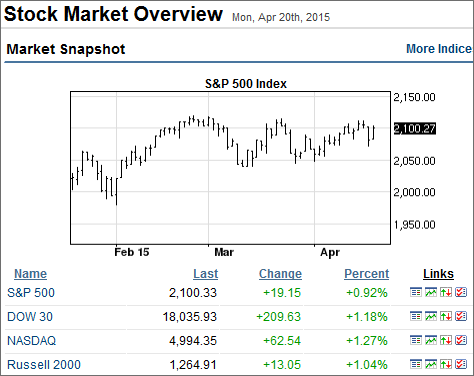Viewport: 474px width, 376px height.
Task: Click the NASDAQ checklist icon
Action: point(461,340)
